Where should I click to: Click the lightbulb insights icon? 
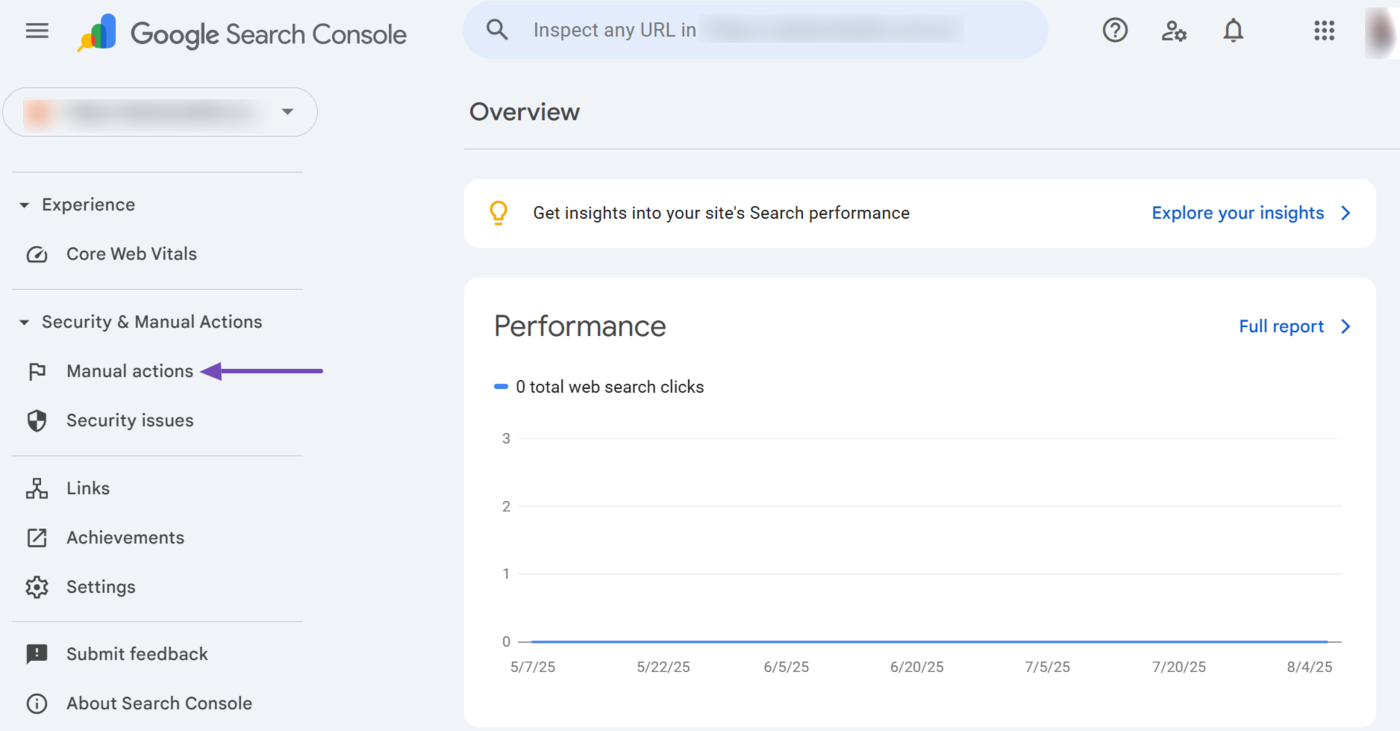[x=498, y=213]
